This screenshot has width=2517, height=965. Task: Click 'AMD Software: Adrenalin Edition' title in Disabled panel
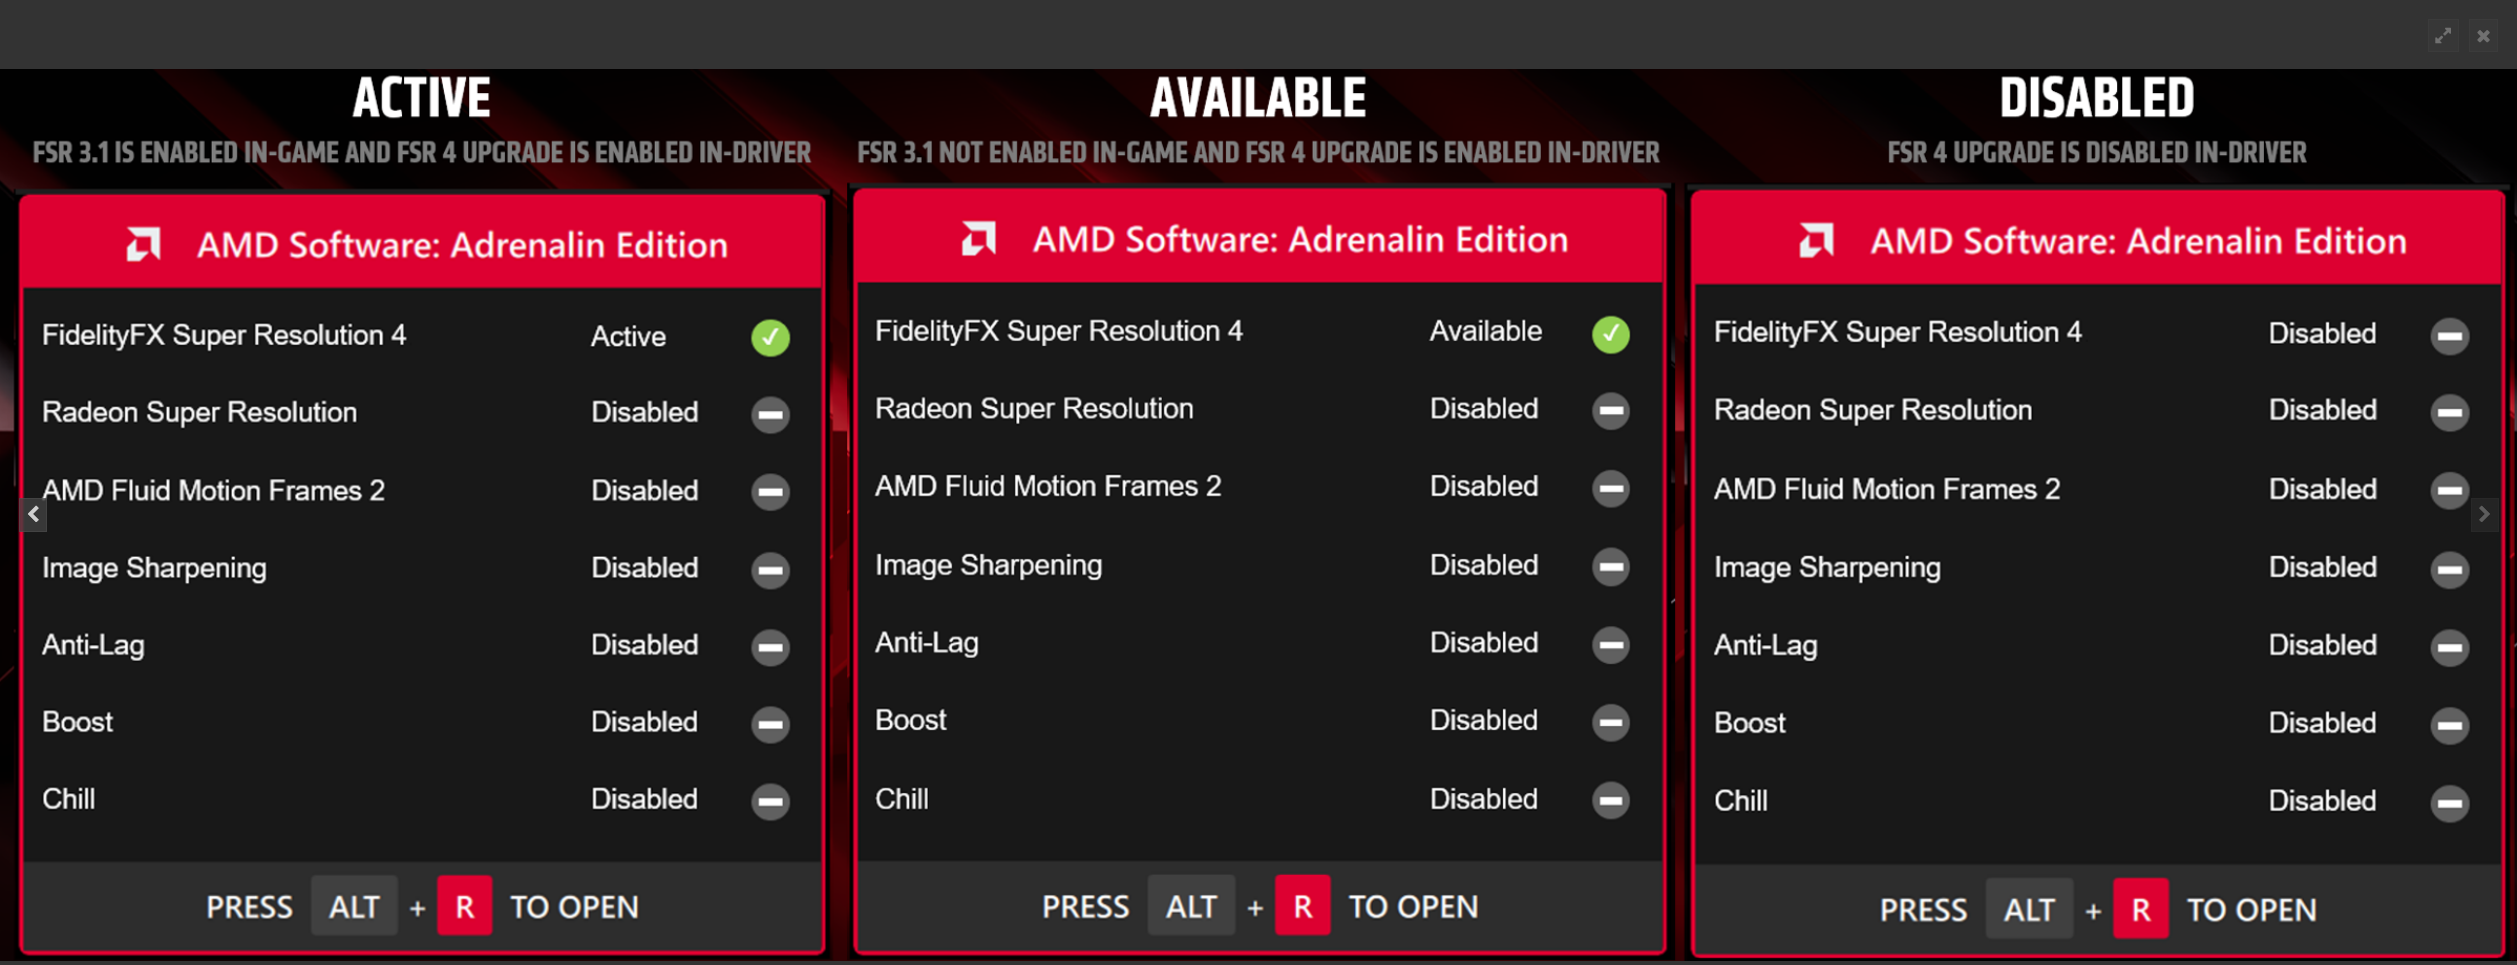coord(2138,241)
